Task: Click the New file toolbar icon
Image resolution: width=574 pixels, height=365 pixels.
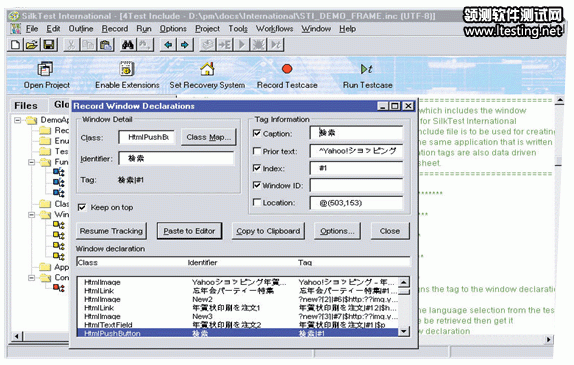Action: pos(15,45)
